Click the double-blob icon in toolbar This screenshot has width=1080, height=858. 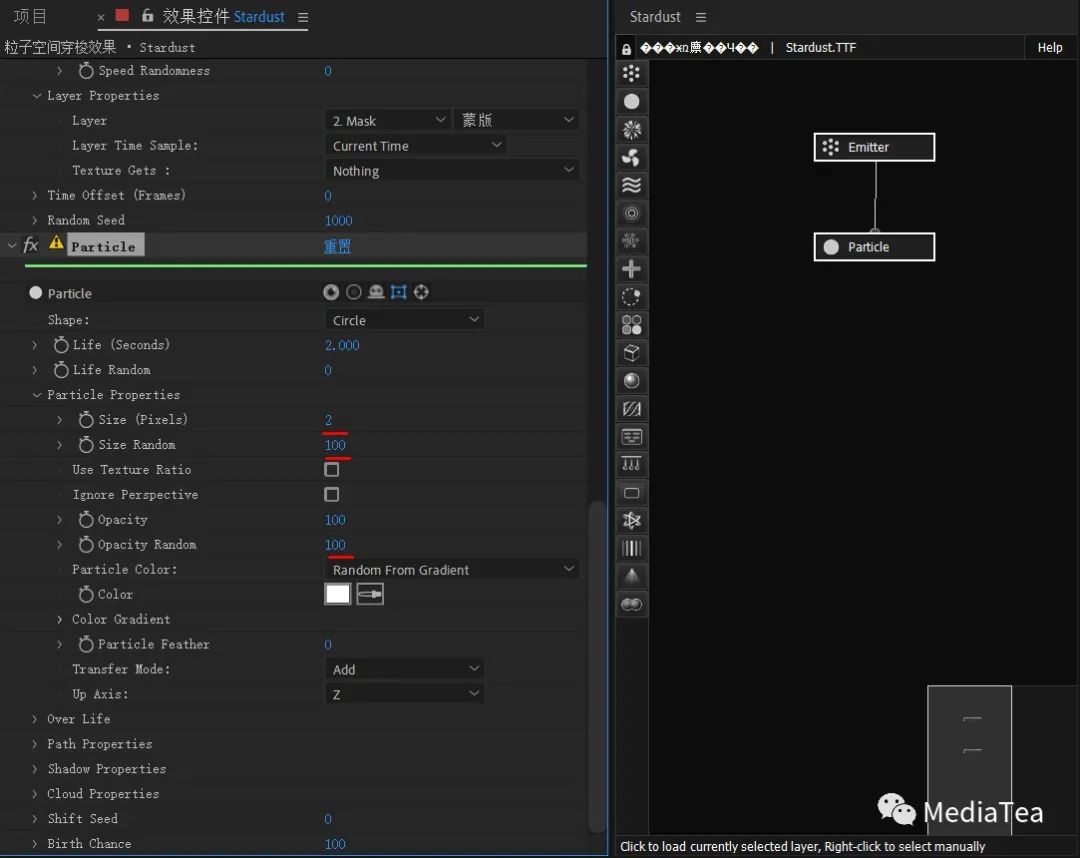pyautogui.click(x=631, y=605)
